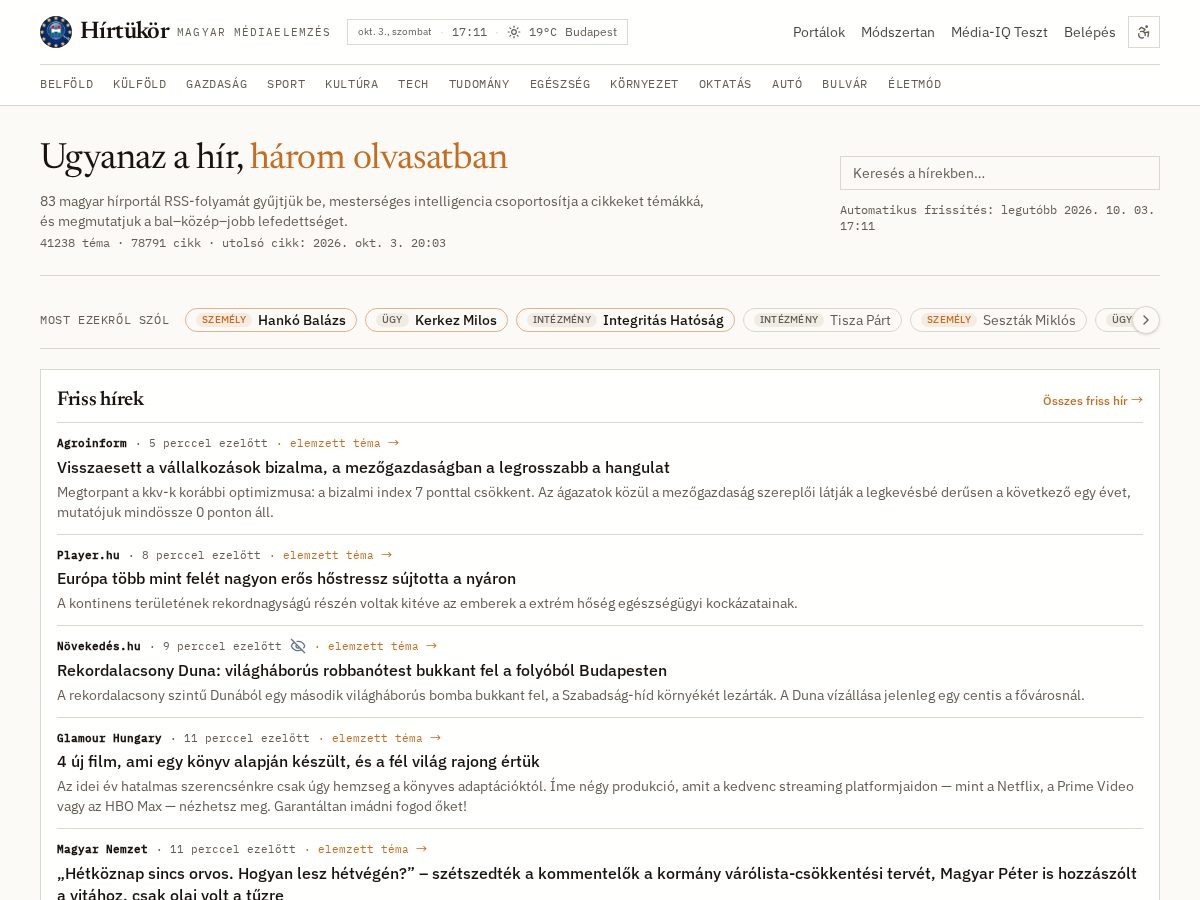Click the '5 perccel ezelőtt' timestamp

pos(208,443)
